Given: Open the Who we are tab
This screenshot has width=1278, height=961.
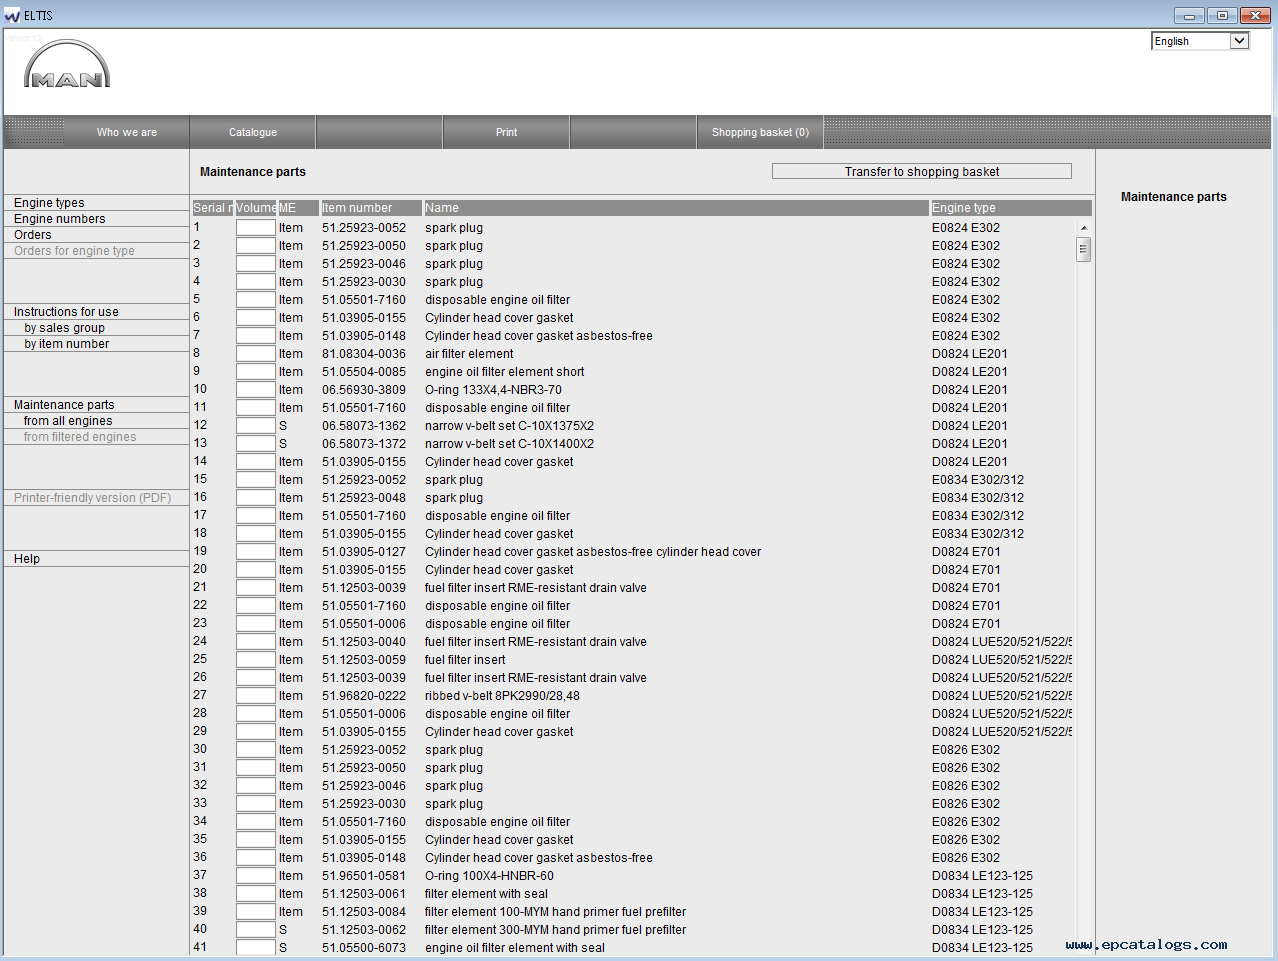Looking at the screenshot, I should [127, 132].
